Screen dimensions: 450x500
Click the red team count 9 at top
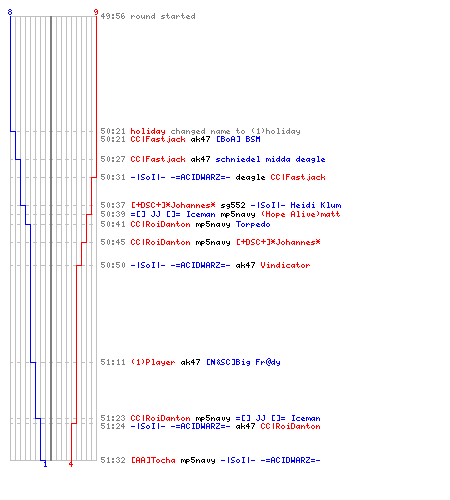[x=96, y=12]
